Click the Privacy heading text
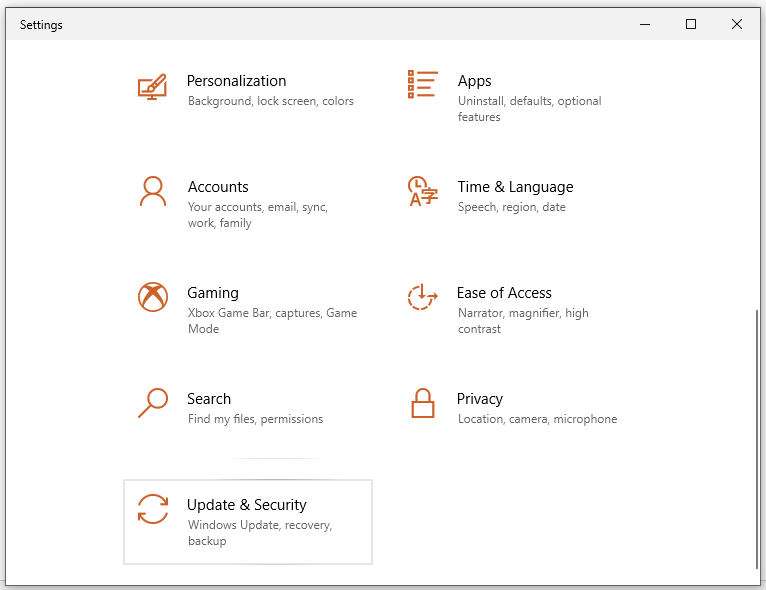The image size is (766, 590). click(x=480, y=399)
